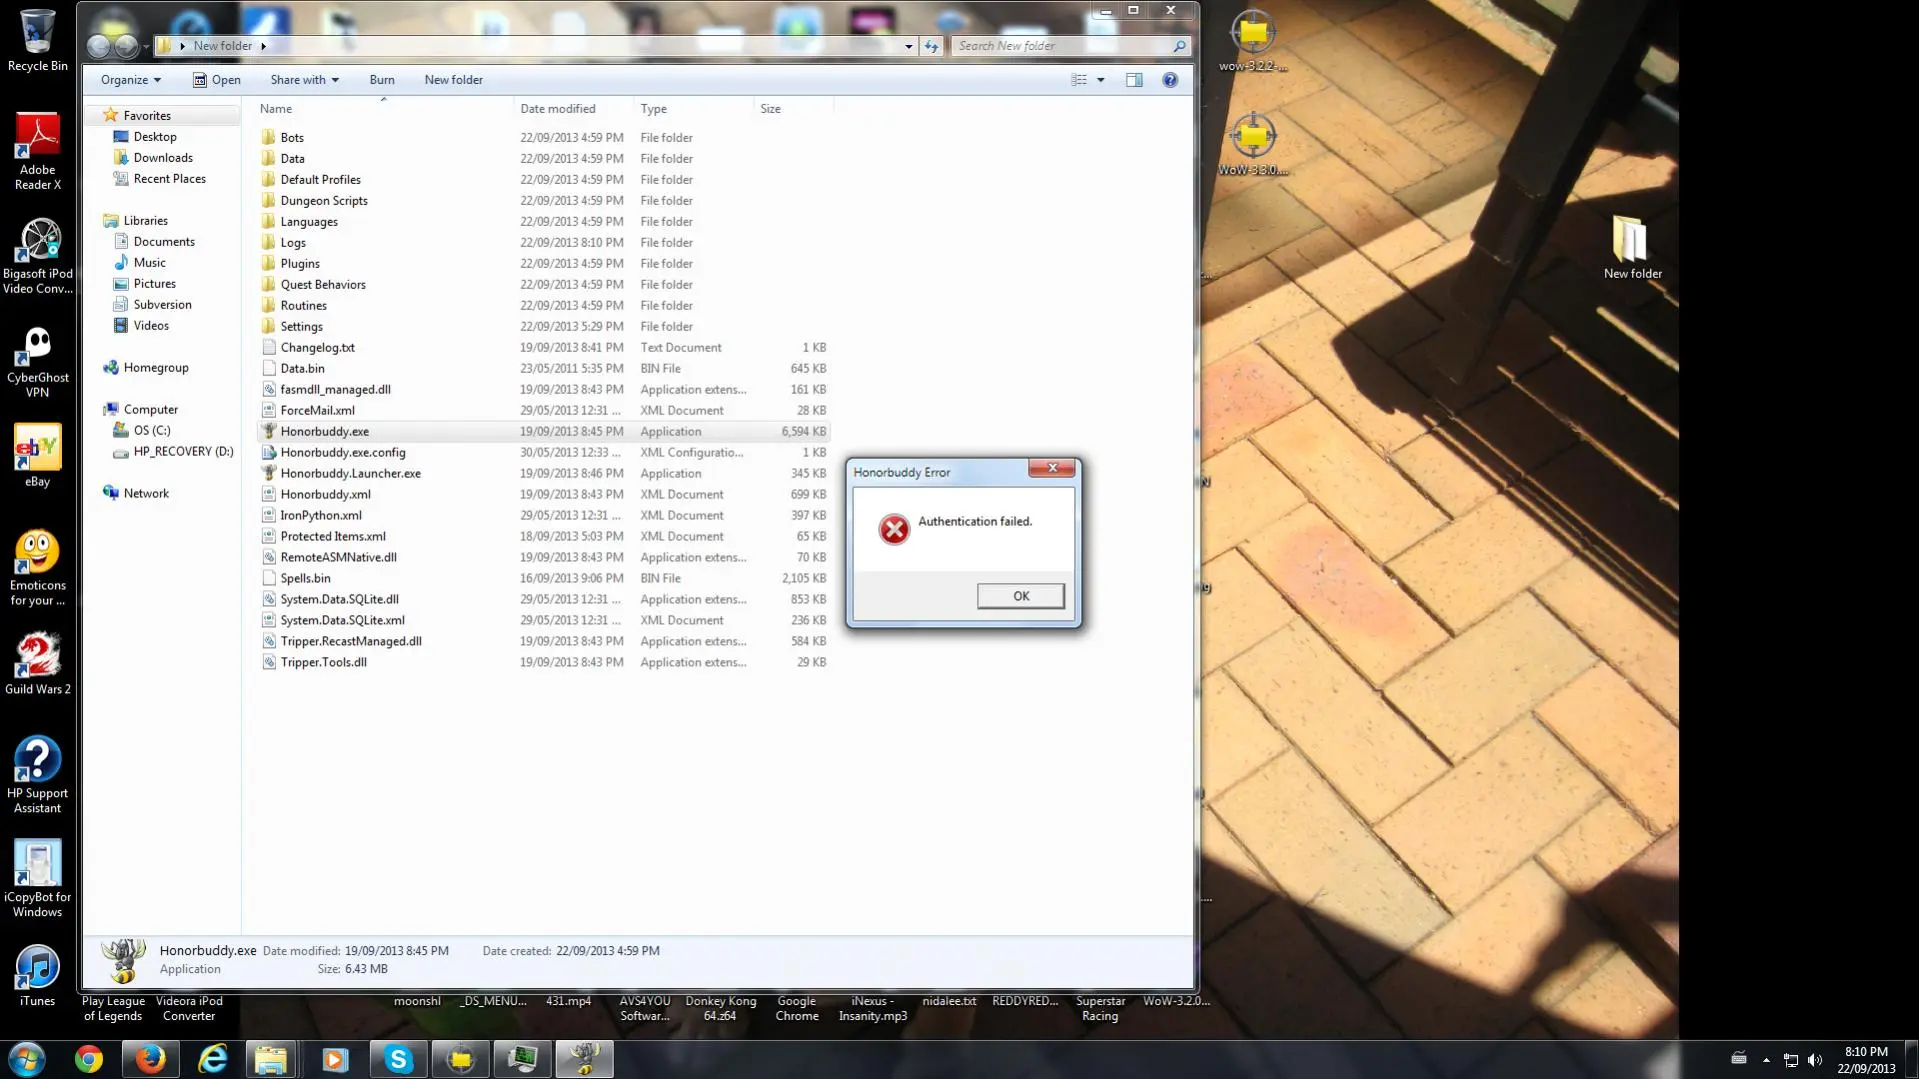Viewport: 1919px width, 1079px height.
Task: Select the Dungeon Scripts folder
Action: point(324,201)
